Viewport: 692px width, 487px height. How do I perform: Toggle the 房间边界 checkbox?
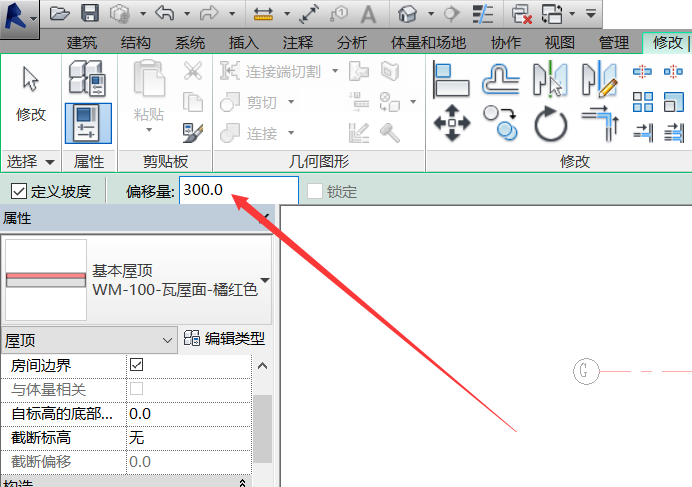pos(136,365)
